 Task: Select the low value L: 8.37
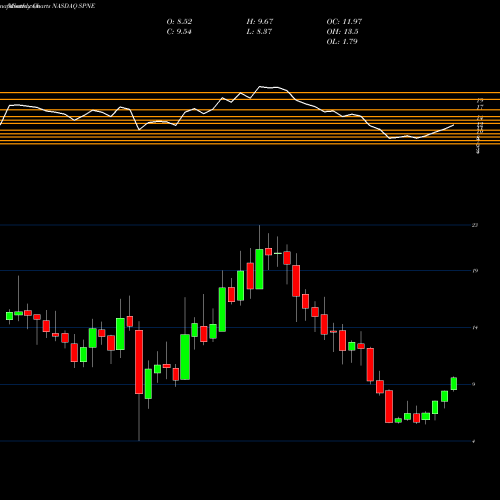259,32
